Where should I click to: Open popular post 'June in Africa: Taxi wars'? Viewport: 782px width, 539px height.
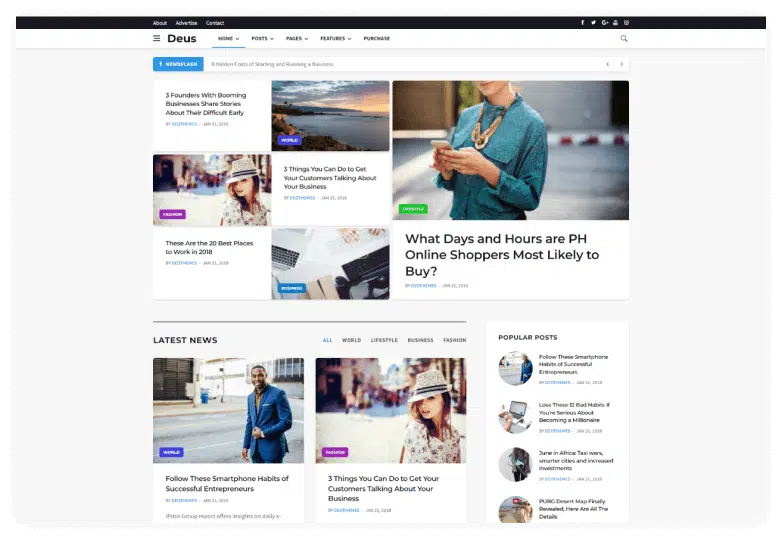point(576,461)
